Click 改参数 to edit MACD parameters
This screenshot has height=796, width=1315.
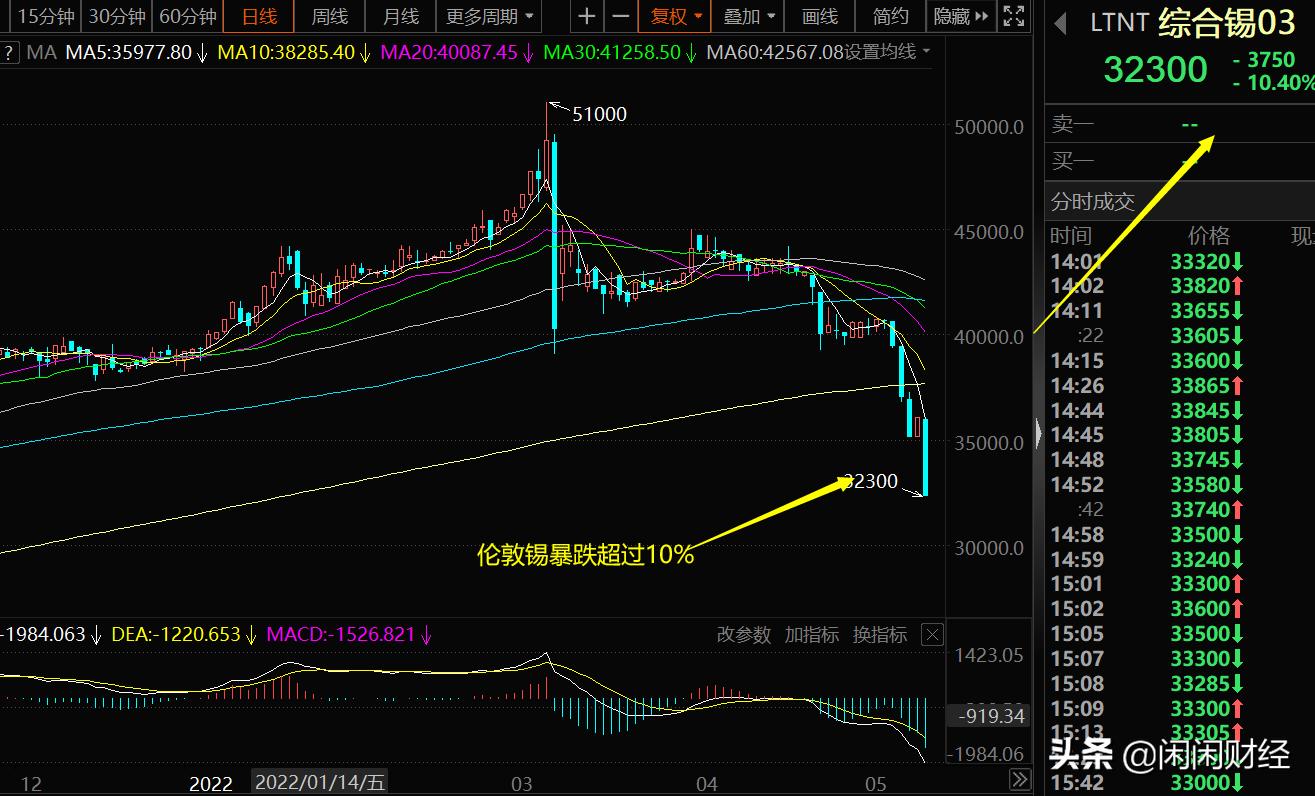[x=744, y=634]
